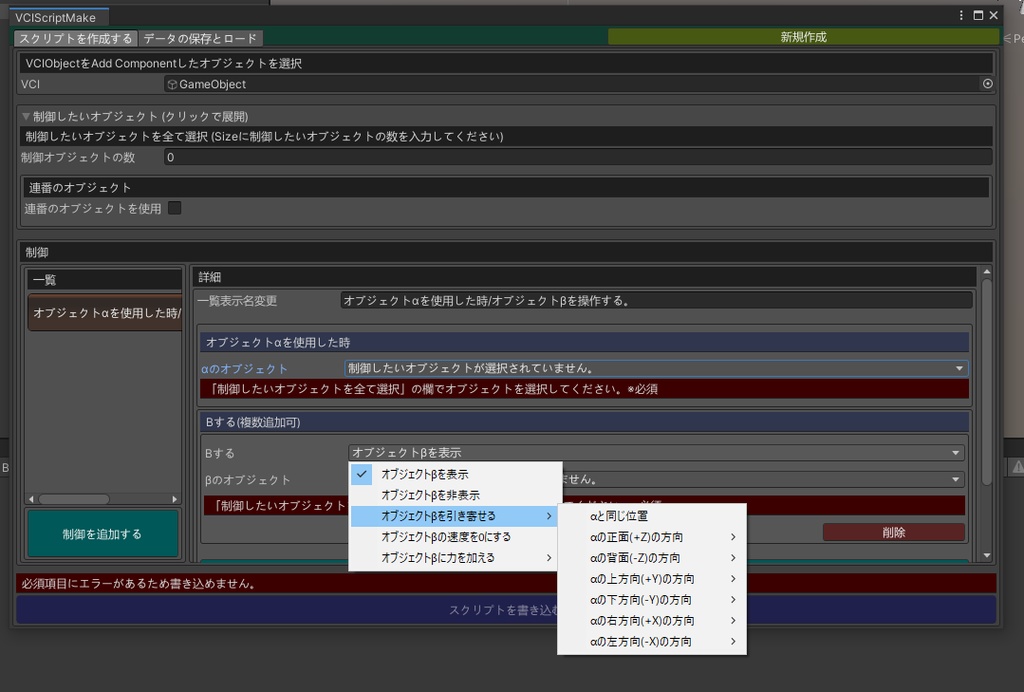This screenshot has height=692, width=1024.
Task: Expand the αの上方向(+Y)の方向 submenu
Action: pyautogui.click(x=651, y=578)
